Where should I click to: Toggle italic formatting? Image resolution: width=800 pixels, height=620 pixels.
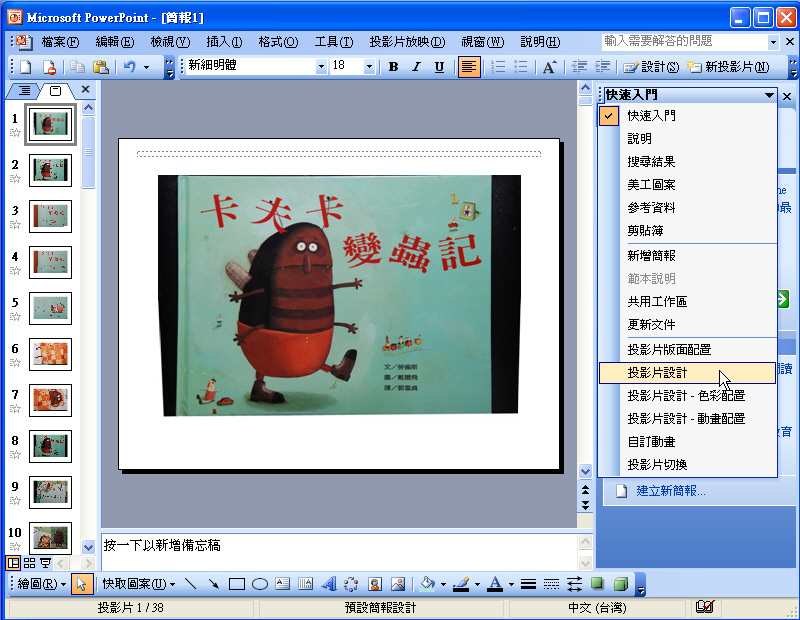coord(416,67)
